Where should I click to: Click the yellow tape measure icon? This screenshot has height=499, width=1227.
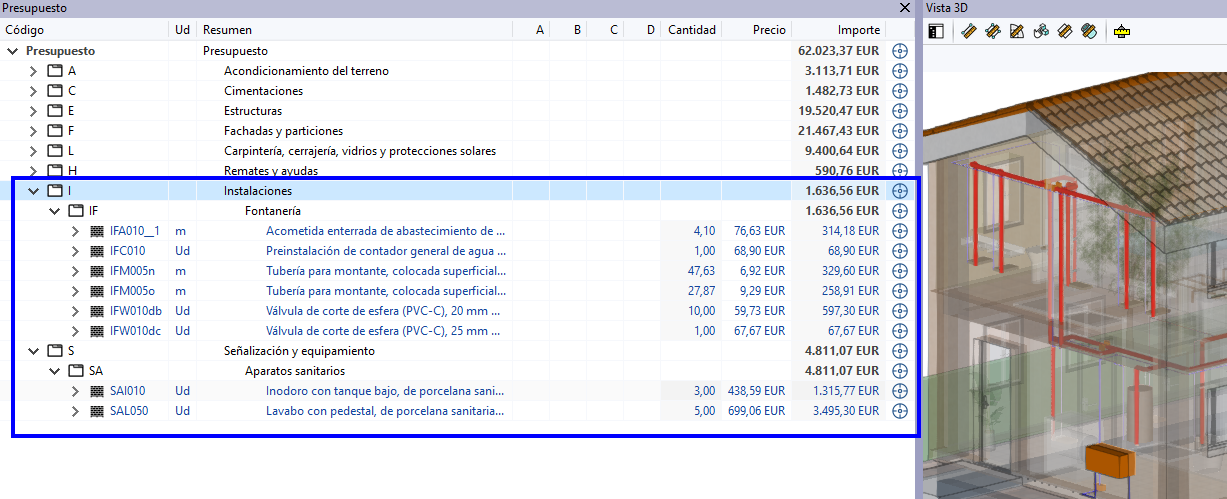pyautogui.click(x=1121, y=31)
